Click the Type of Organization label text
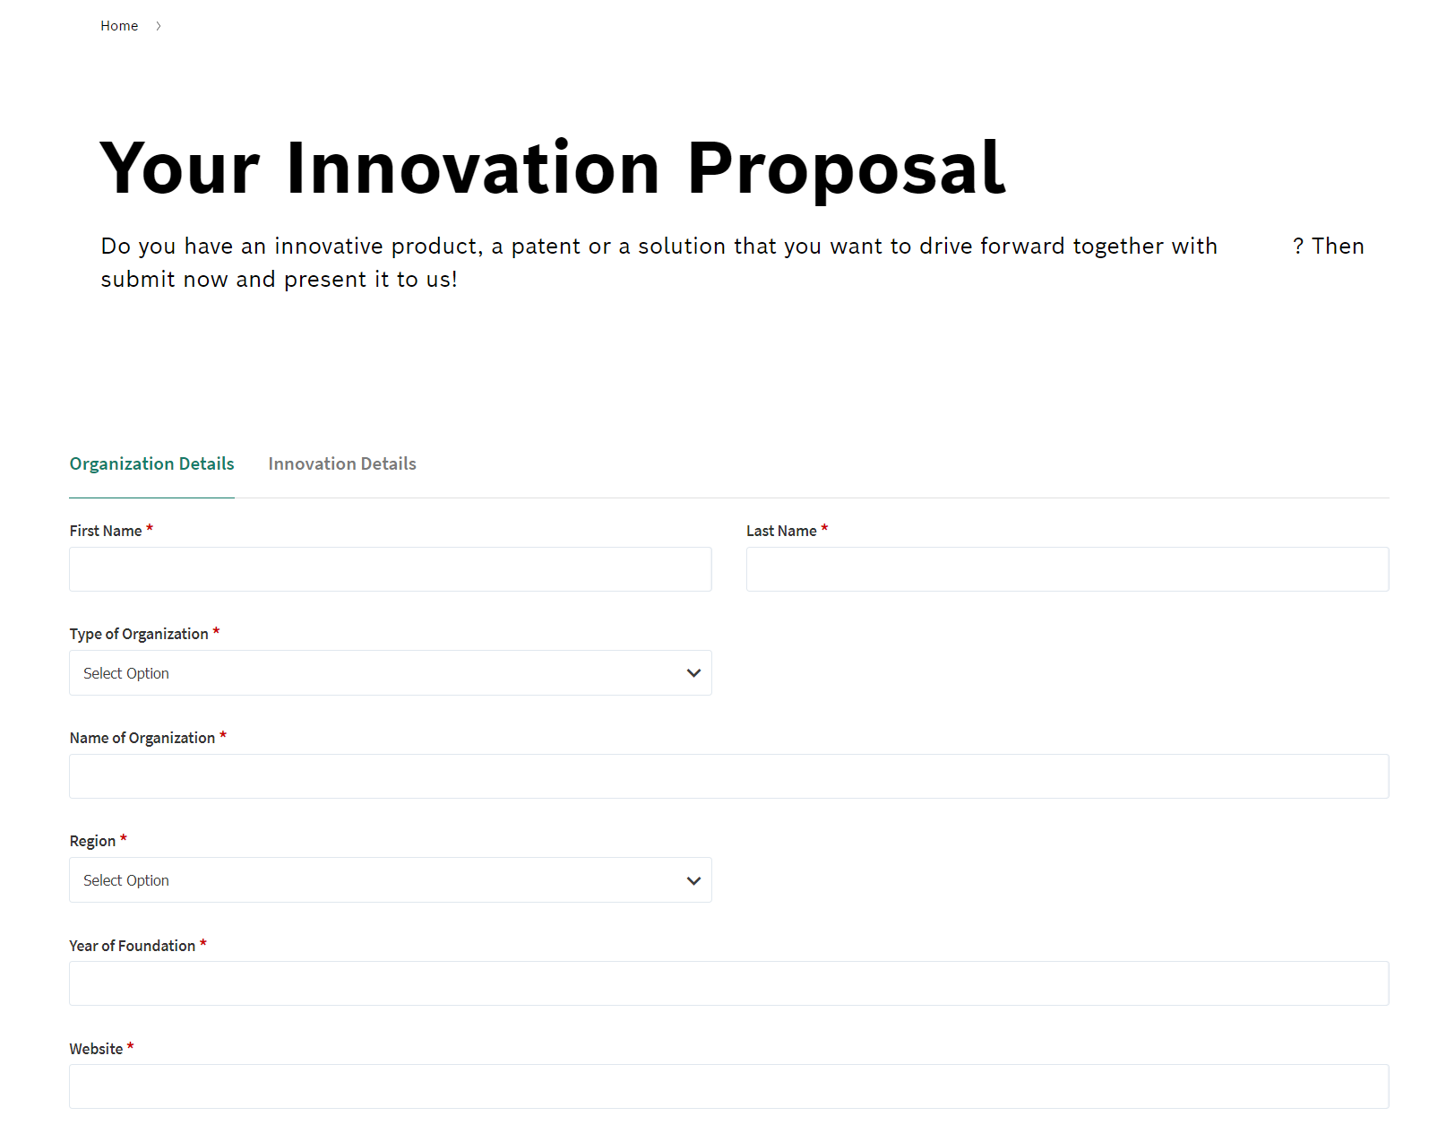Screen dimensions: 1446x1125 pos(138,634)
